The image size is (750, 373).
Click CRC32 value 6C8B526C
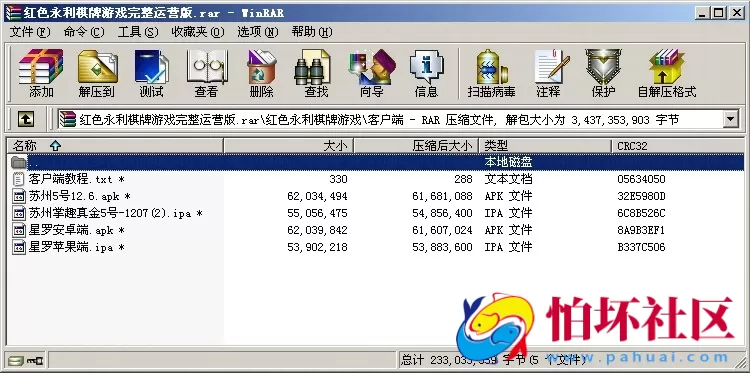click(641, 213)
